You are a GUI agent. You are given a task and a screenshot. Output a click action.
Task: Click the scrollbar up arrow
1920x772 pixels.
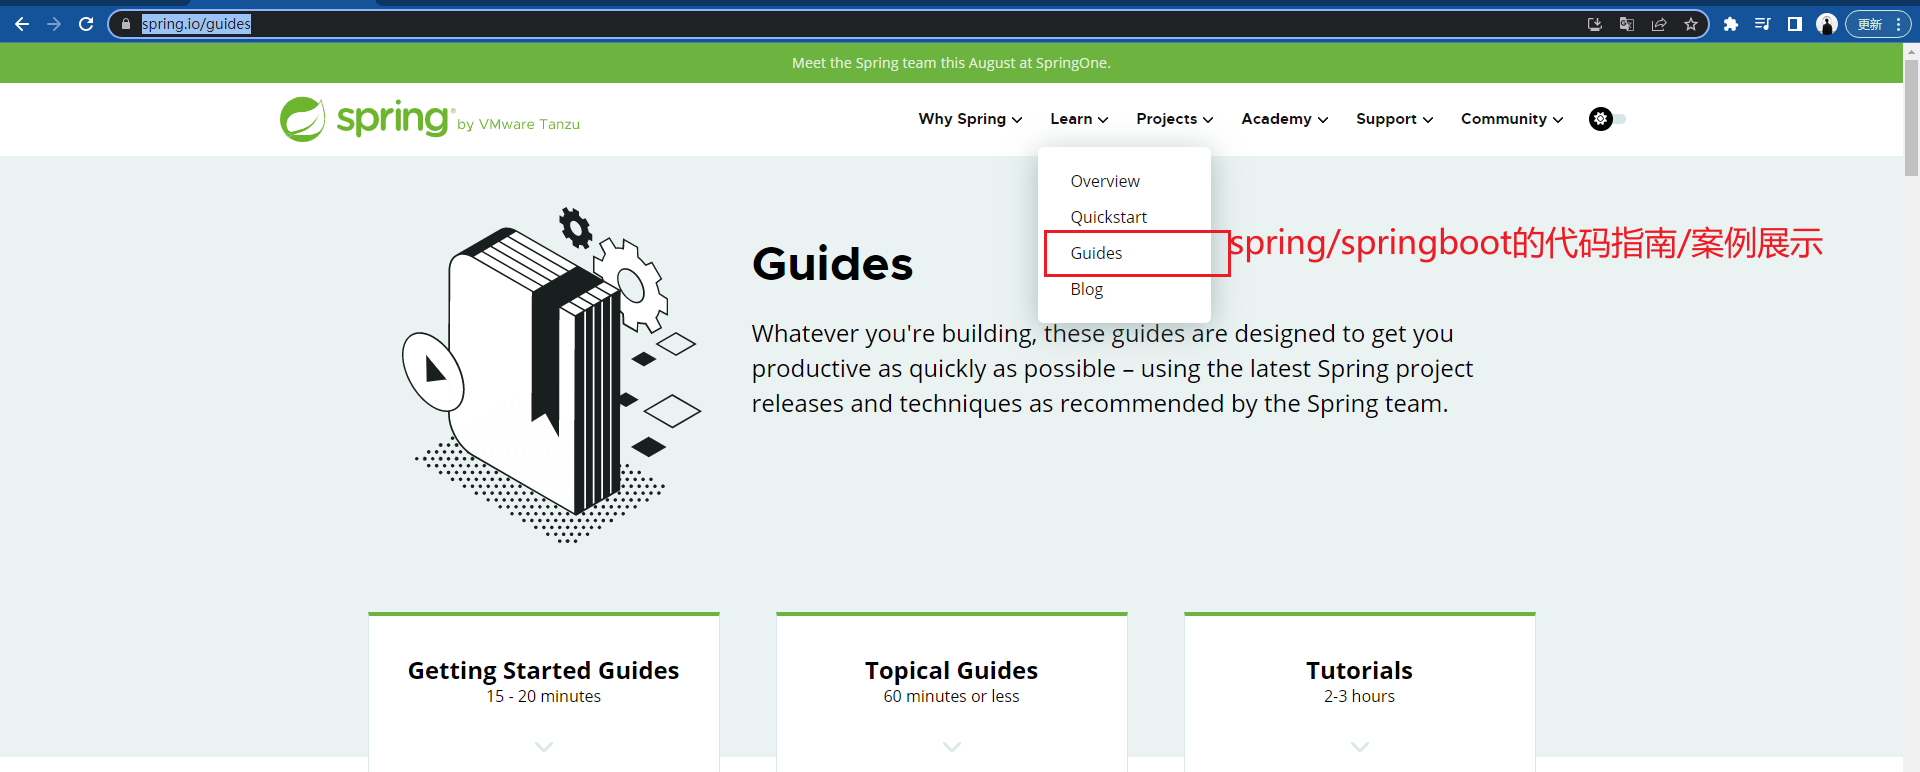coord(1911,50)
